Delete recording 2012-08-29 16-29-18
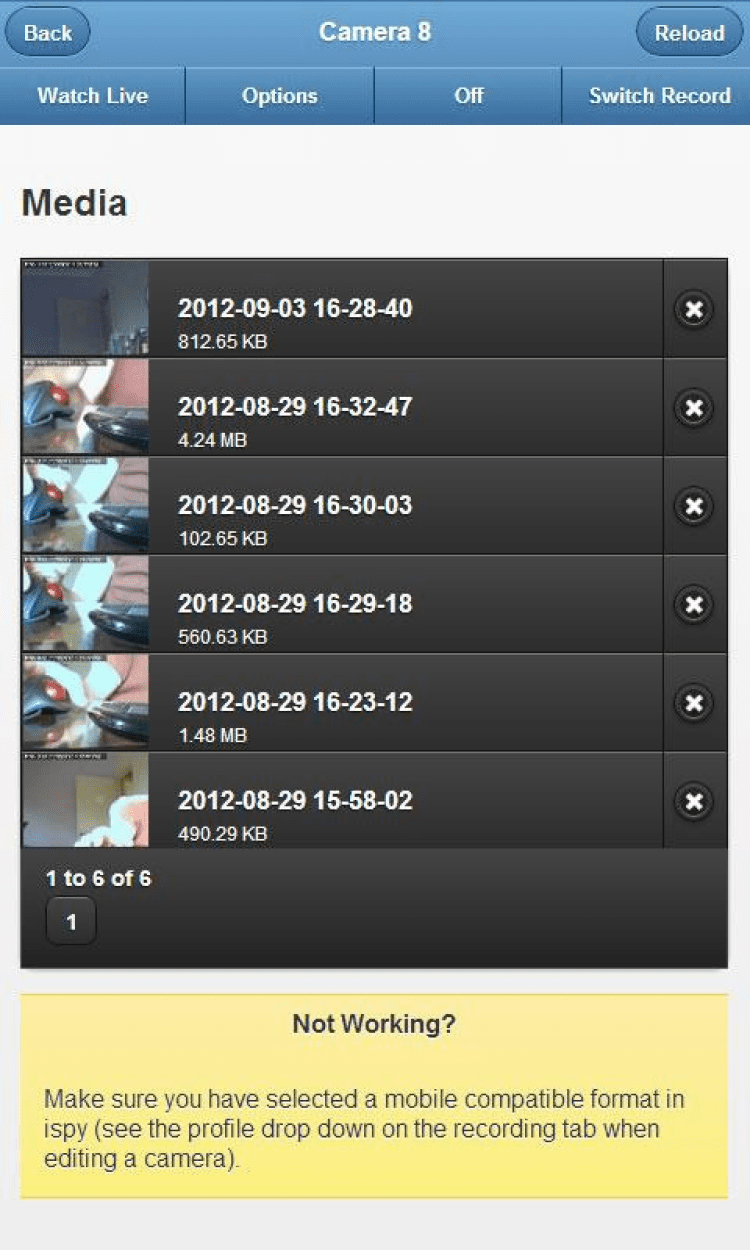The width and height of the screenshot is (750, 1250). 694,605
